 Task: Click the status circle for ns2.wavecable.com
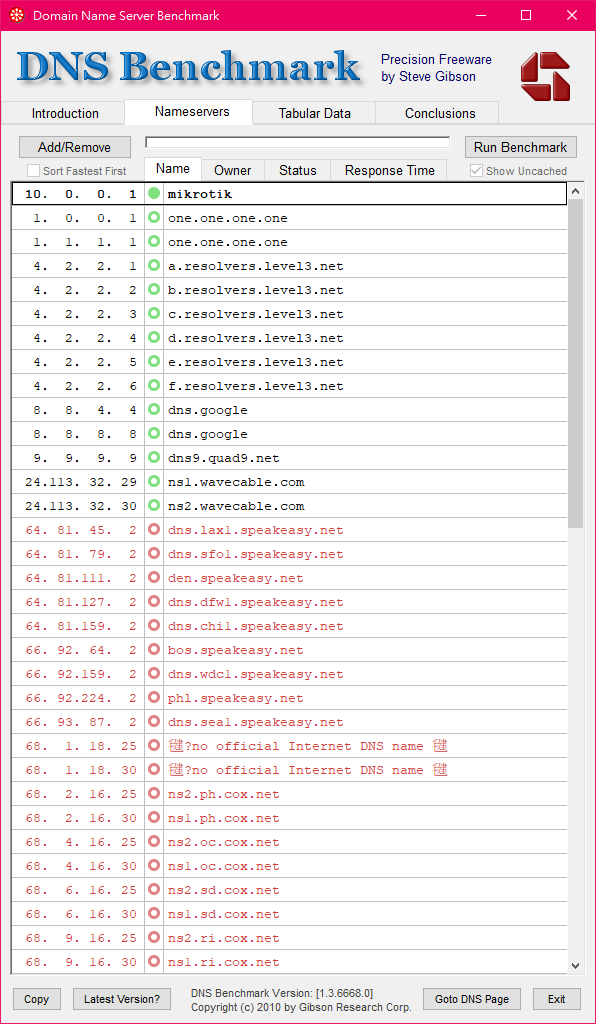[154, 505]
